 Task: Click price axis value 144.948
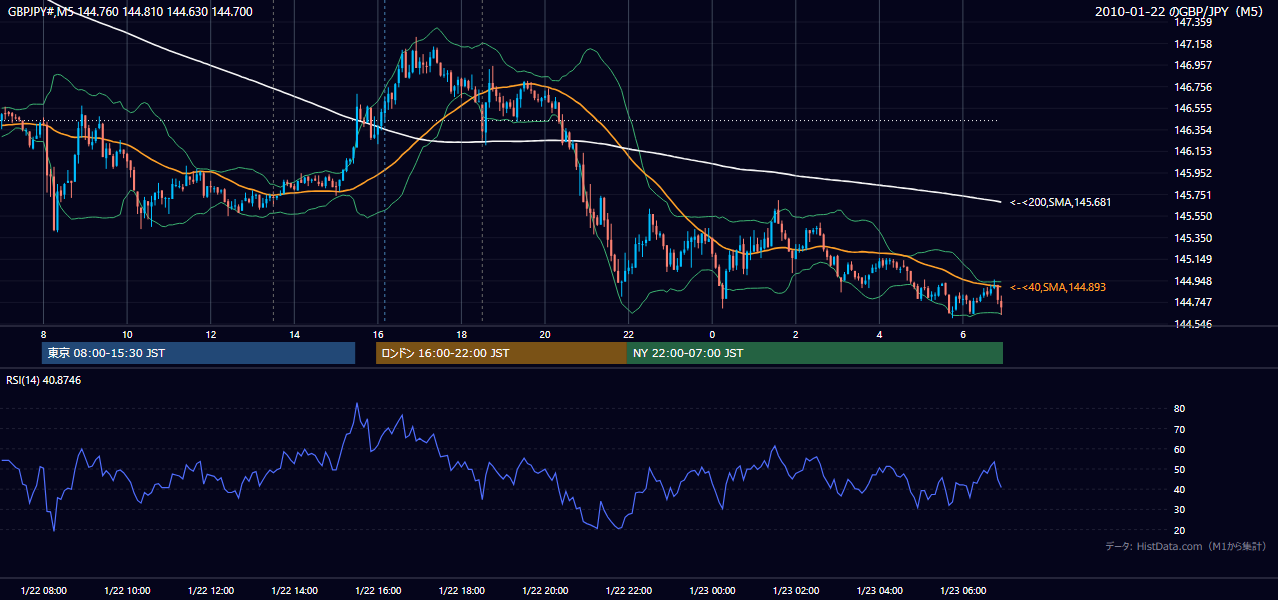[x=1193, y=281]
